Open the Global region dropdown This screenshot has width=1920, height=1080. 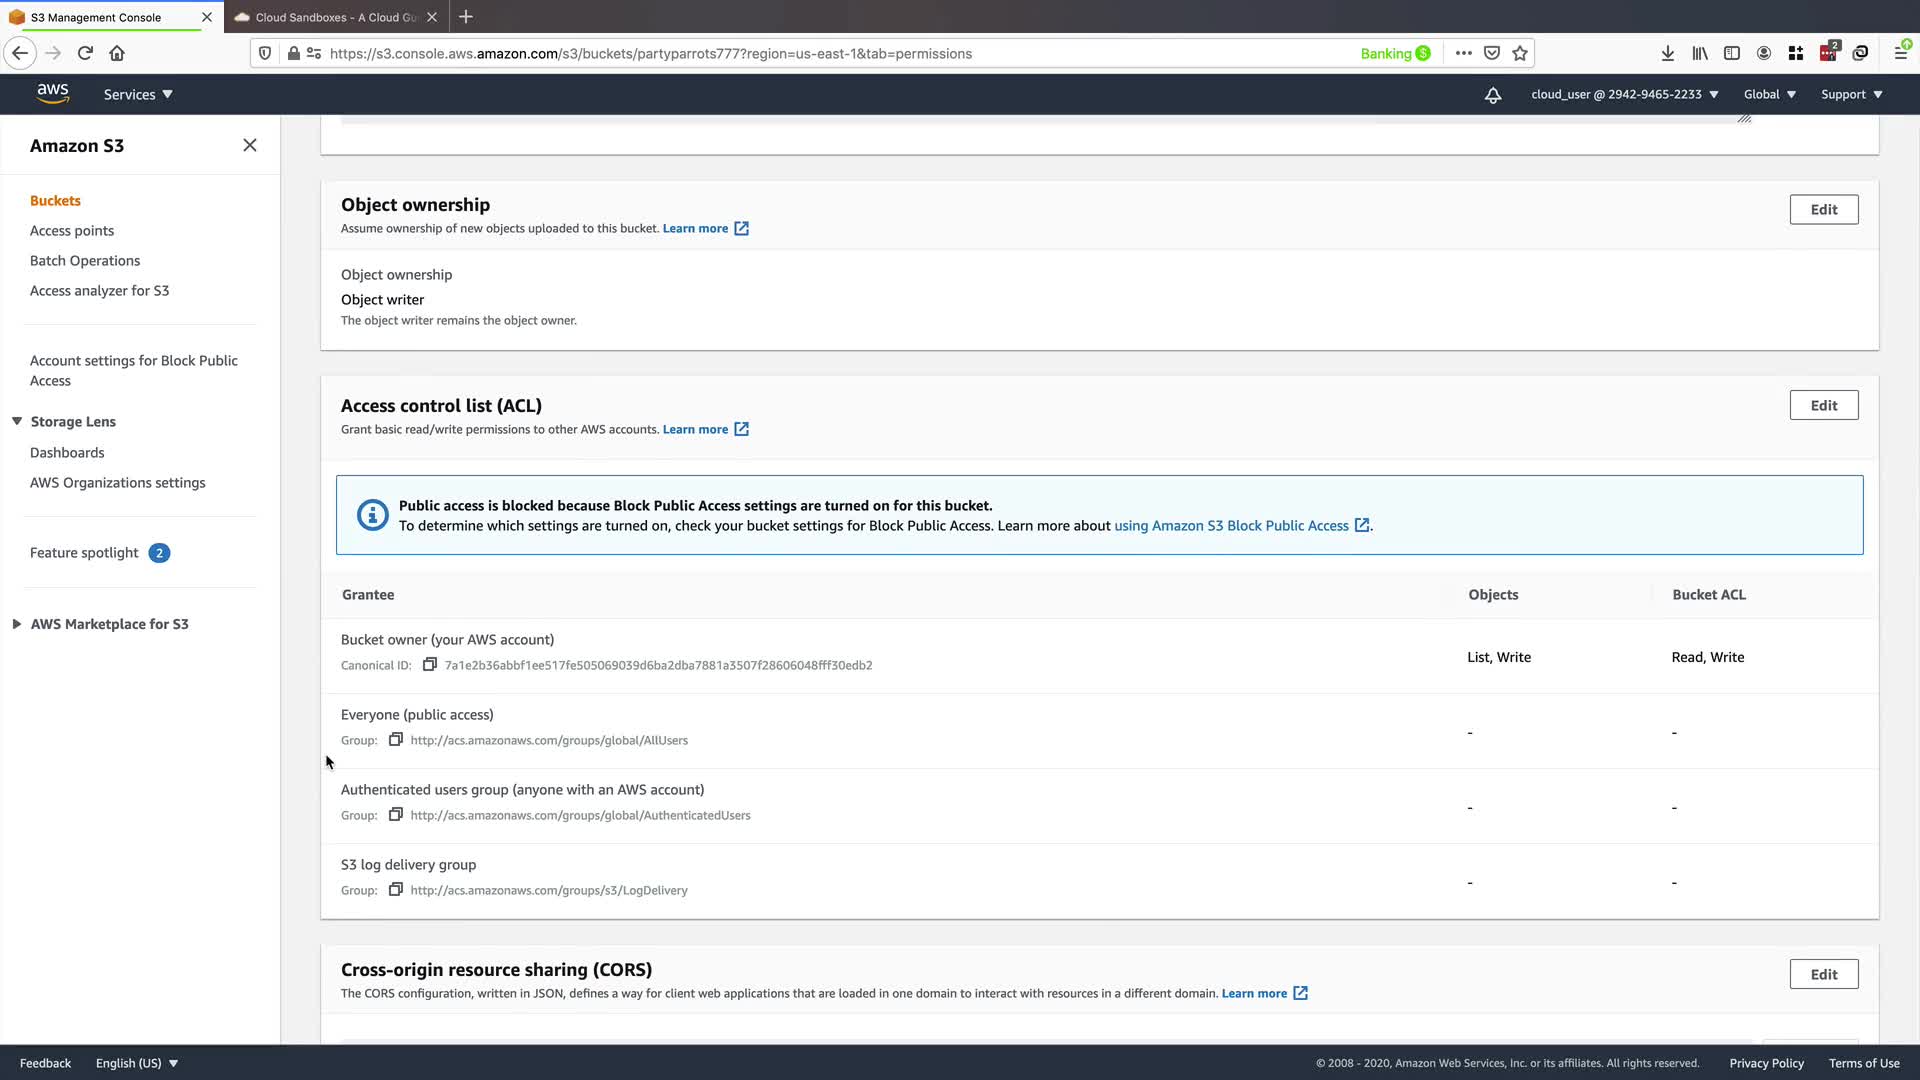pos(1769,95)
